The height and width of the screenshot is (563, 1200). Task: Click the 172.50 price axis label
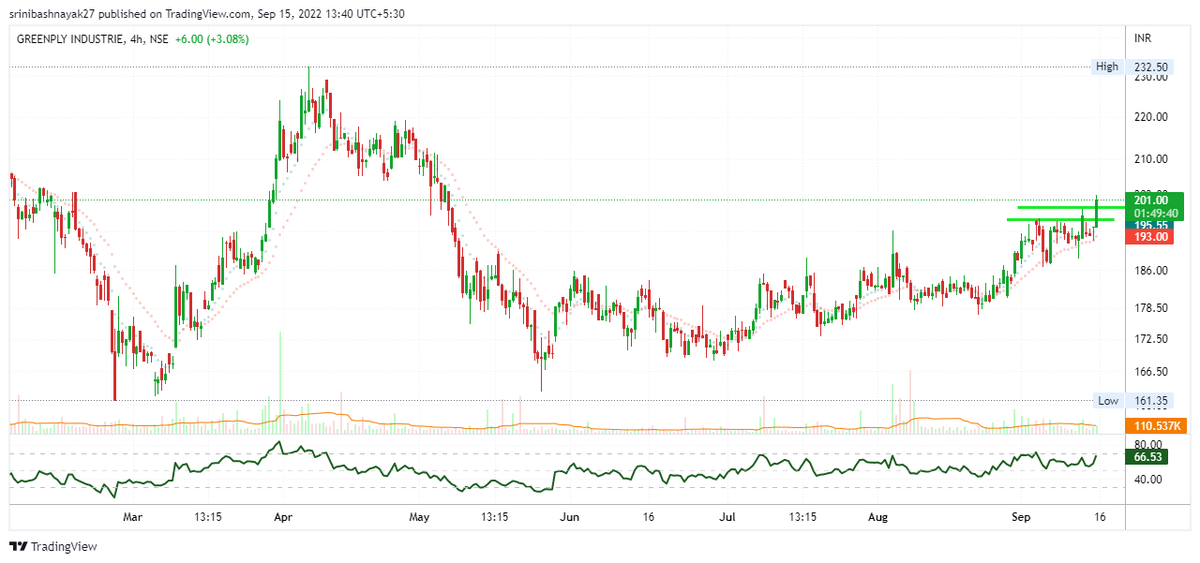(1150, 340)
